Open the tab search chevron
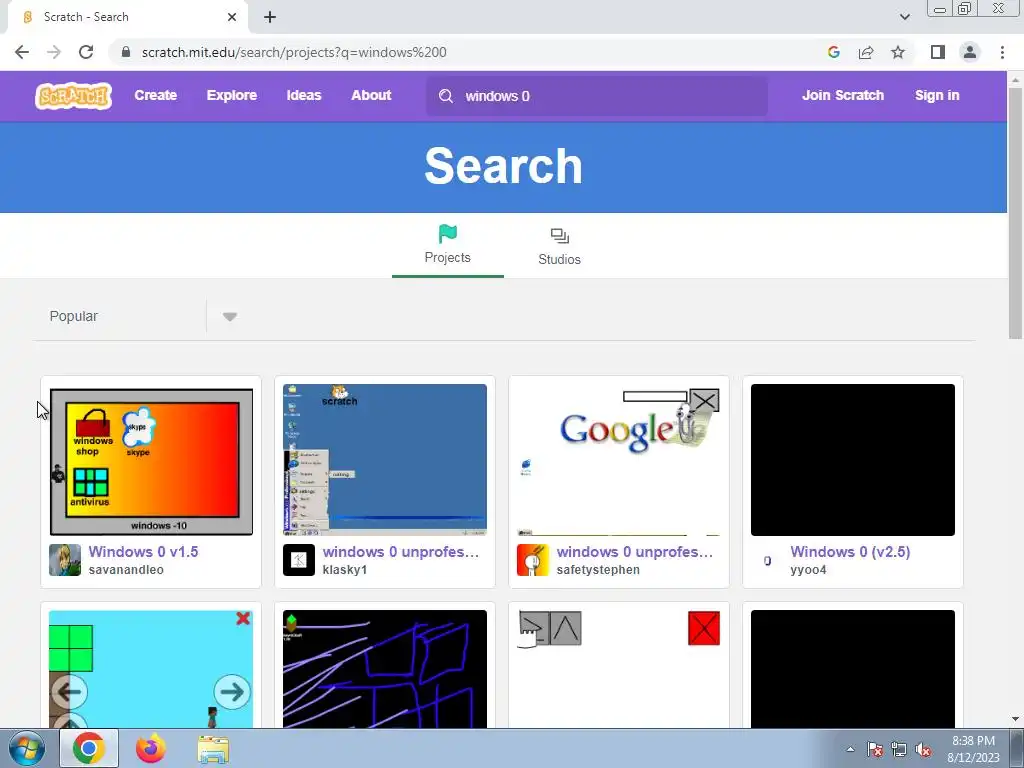The image size is (1024, 768). pyautogui.click(x=904, y=17)
